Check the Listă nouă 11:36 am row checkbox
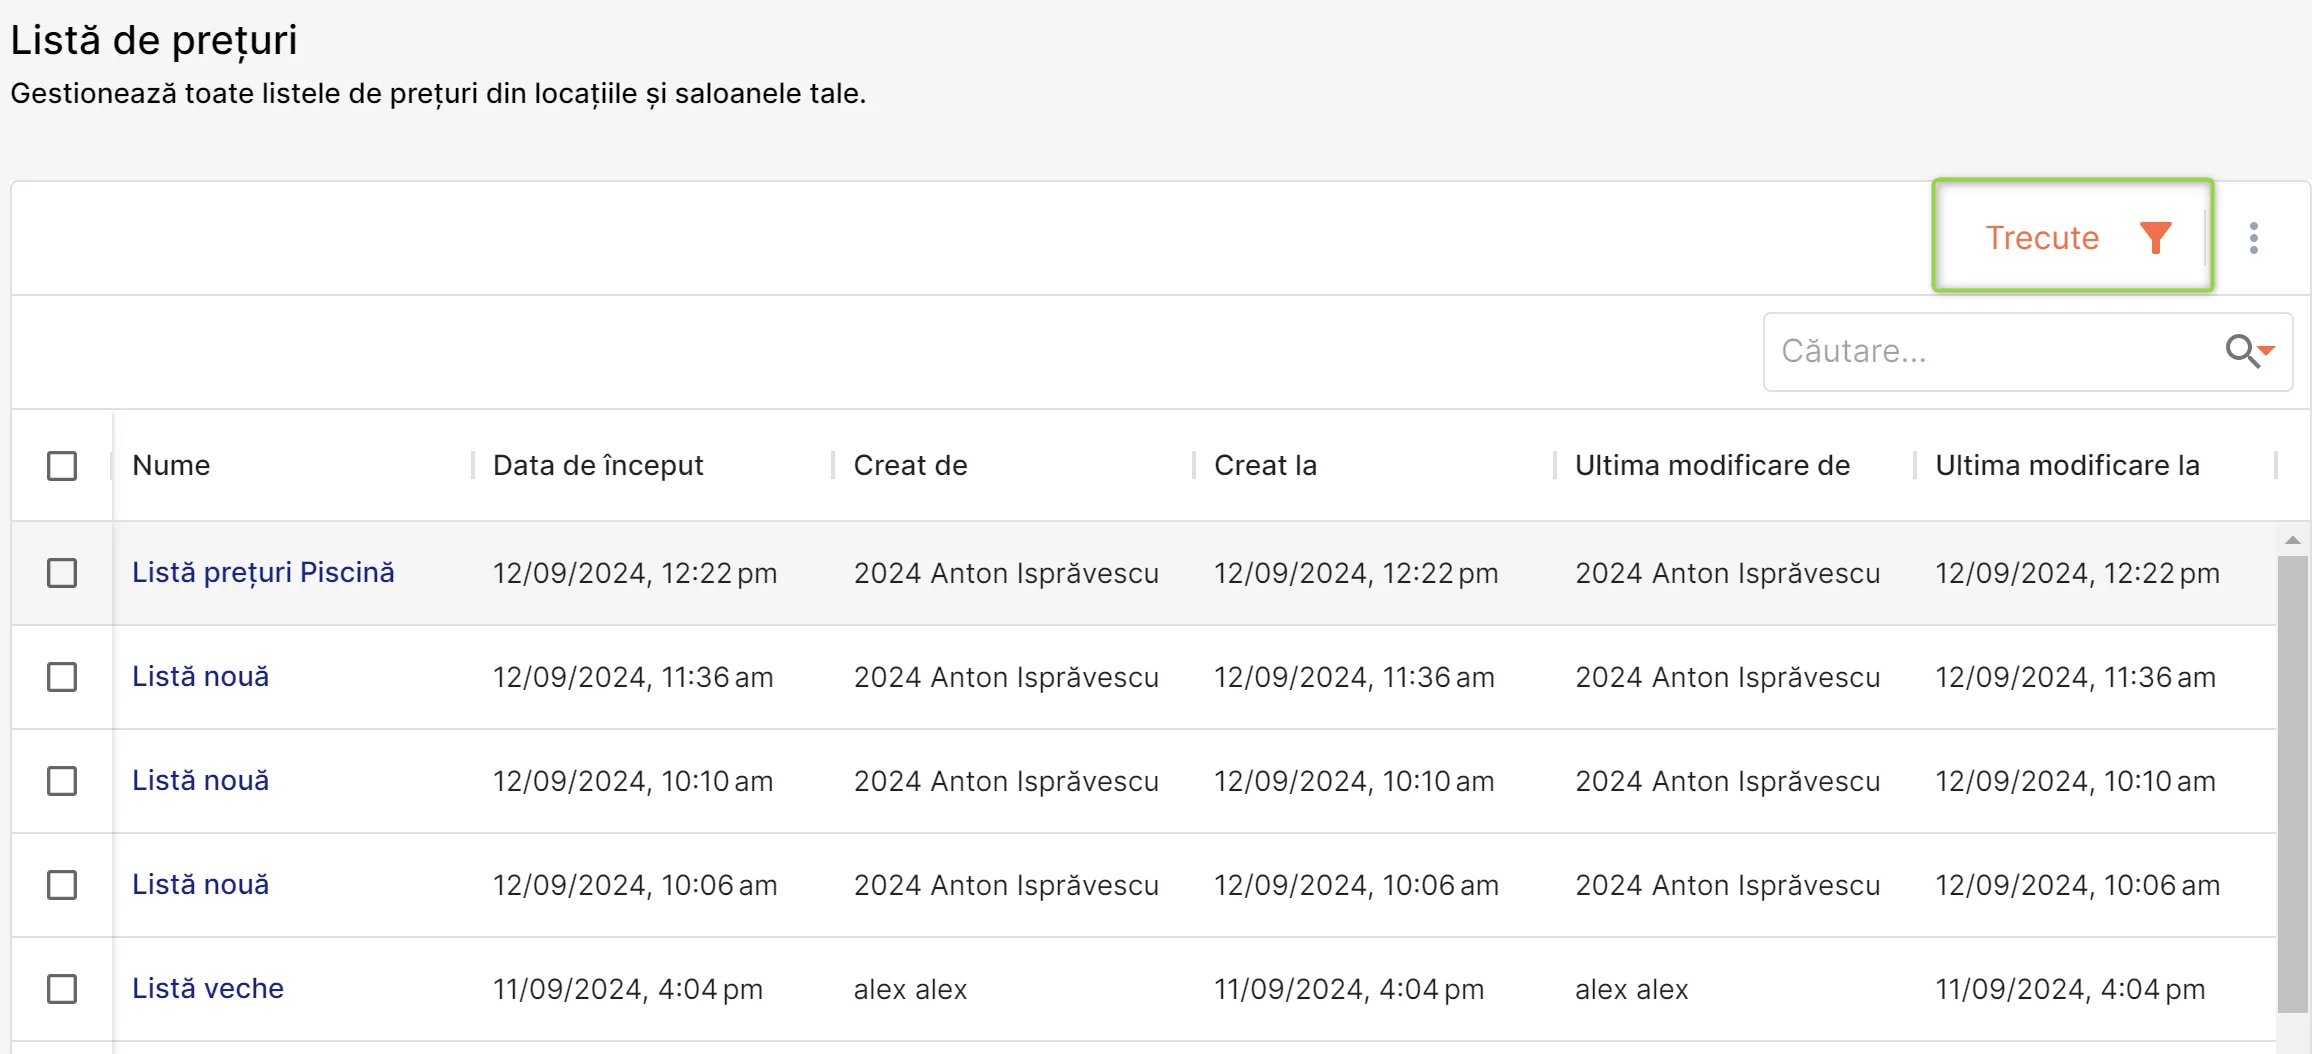The height and width of the screenshot is (1054, 2312). (62, 677)
